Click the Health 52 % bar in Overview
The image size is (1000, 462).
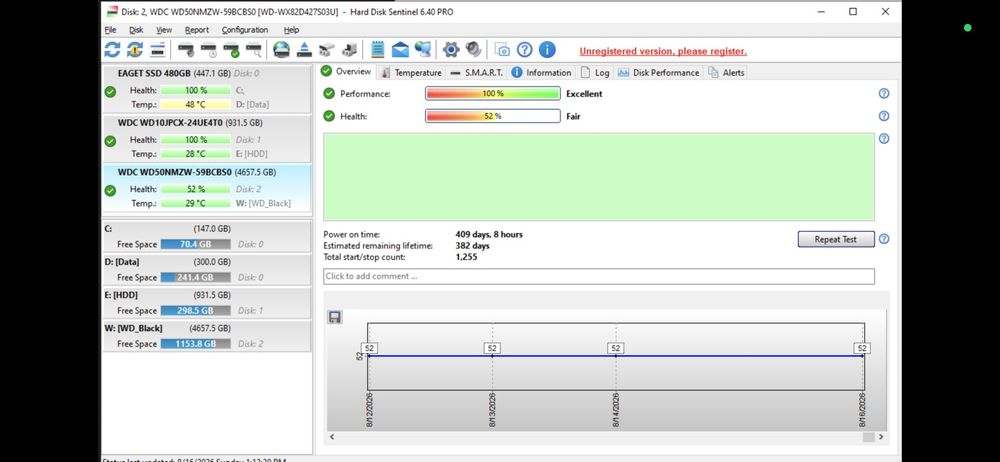pos(493,116)
